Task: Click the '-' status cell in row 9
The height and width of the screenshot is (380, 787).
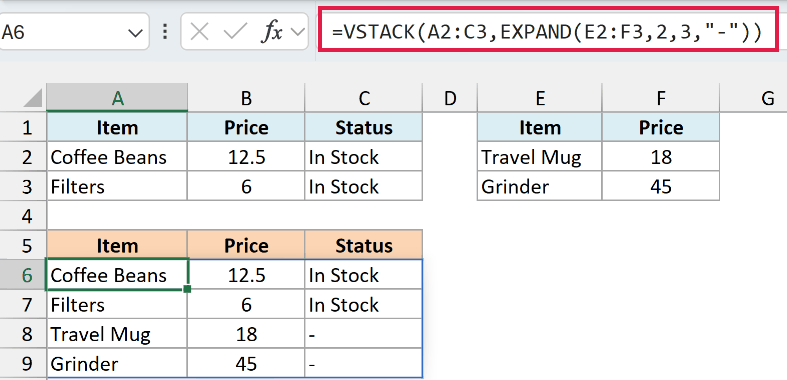Action: 363,363
